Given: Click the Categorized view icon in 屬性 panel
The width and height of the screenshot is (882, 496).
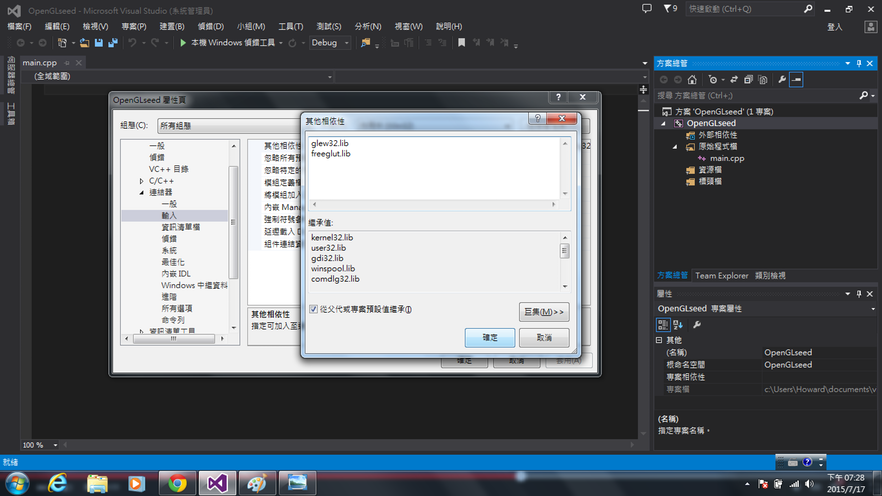Looking at the screenshot, I should coord(663,324).
